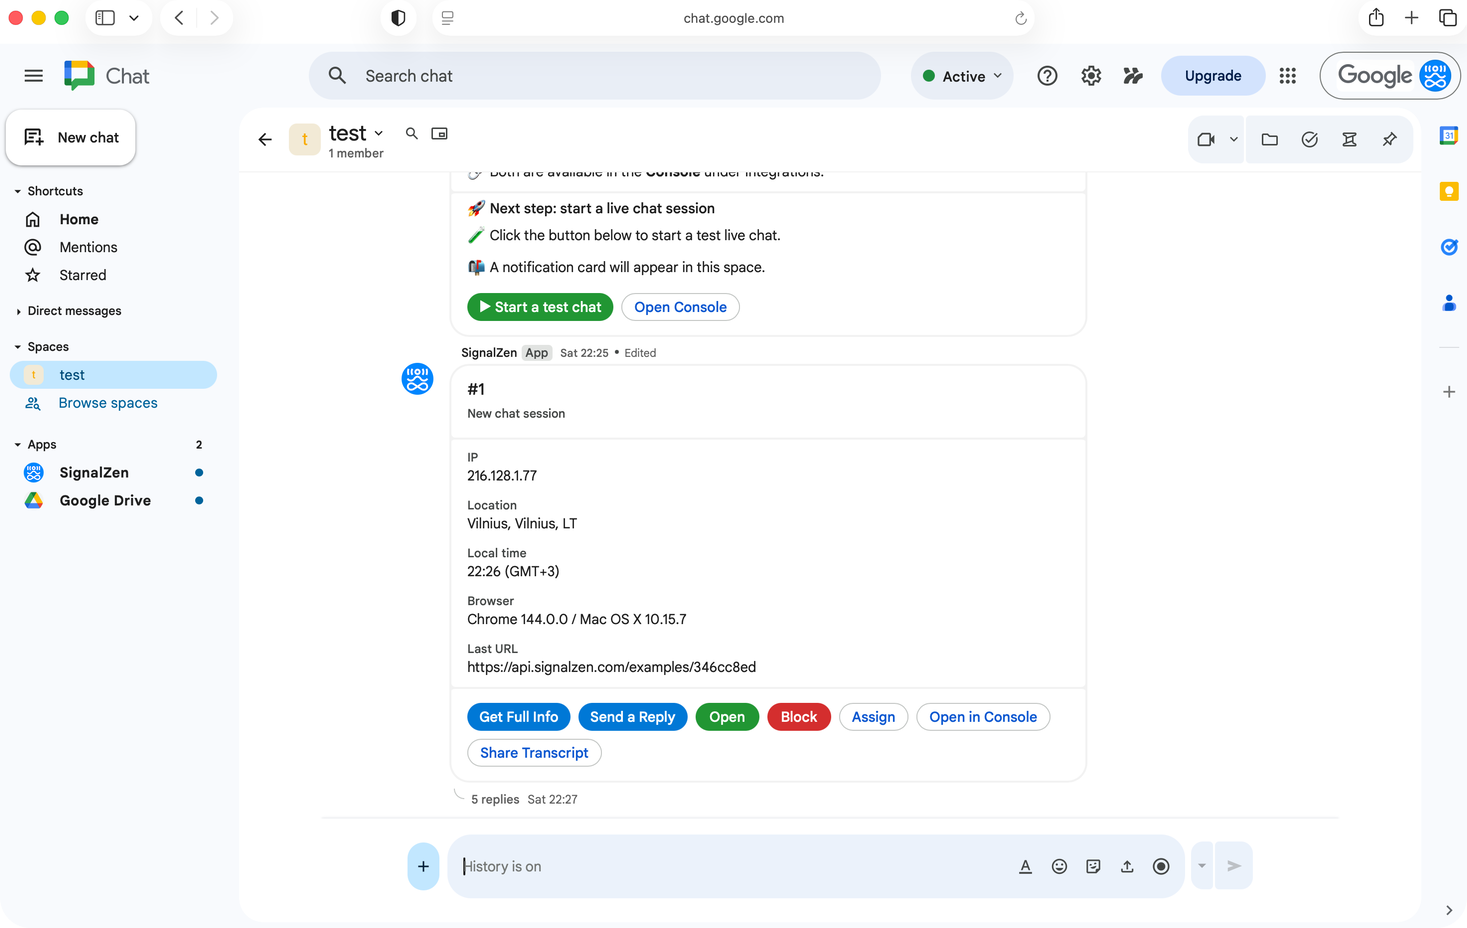Viewport: 1467px width, 928px height.
Task: Click the green Open button
Action: point(727,717)
